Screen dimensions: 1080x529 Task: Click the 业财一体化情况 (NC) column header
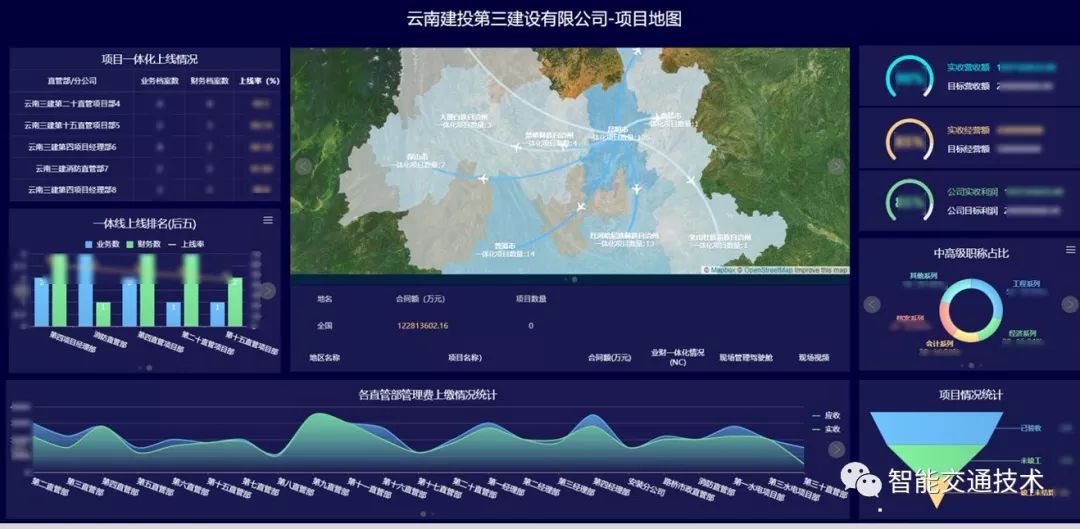click(x=677, y=357)
